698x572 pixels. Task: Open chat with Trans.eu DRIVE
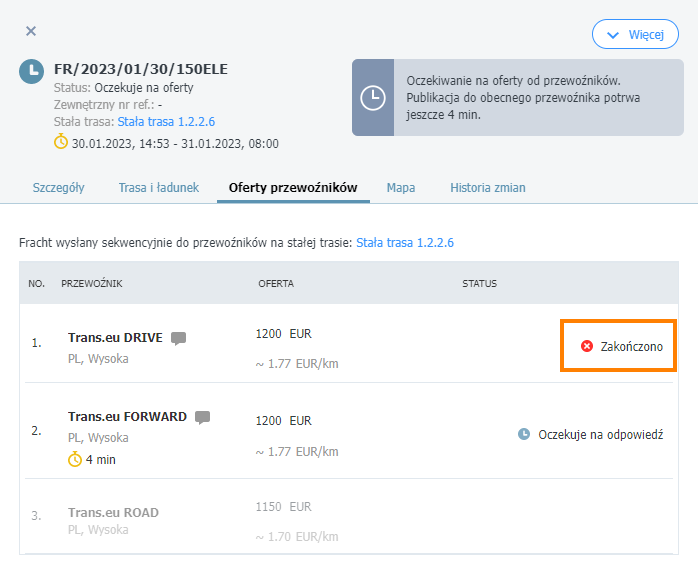(x=179, y=338)
